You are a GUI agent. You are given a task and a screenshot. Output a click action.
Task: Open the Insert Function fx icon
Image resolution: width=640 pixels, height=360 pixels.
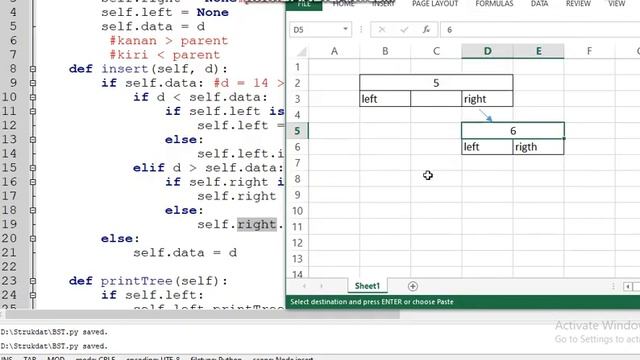(426, 30)
